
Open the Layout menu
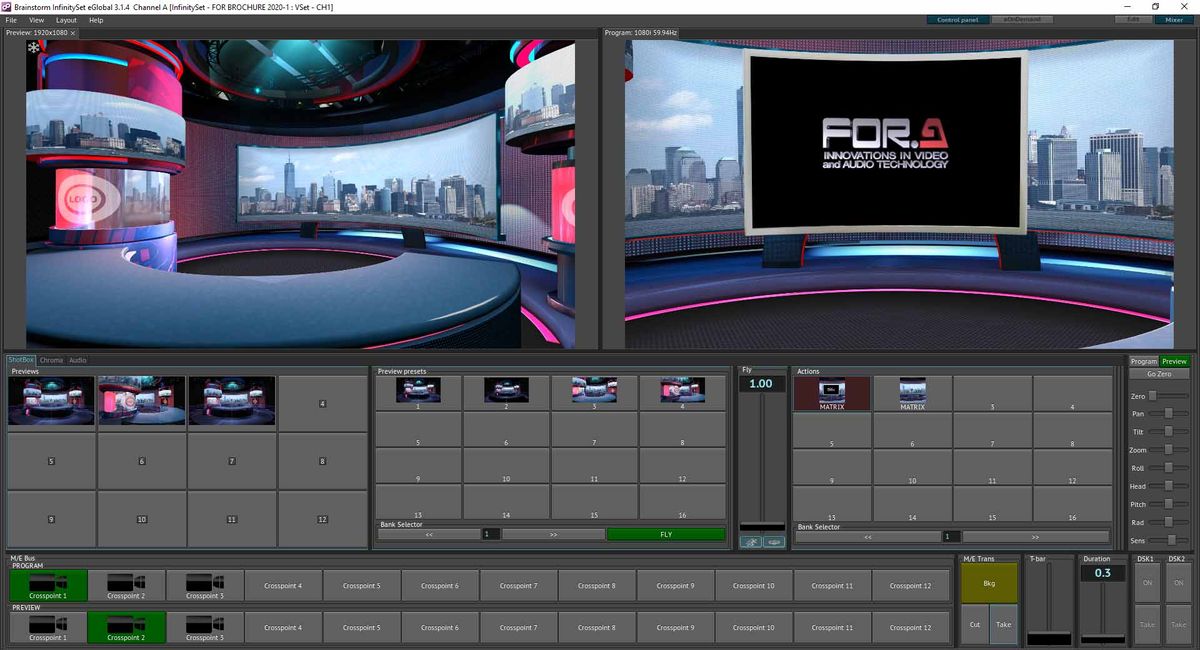coord(66,19)
